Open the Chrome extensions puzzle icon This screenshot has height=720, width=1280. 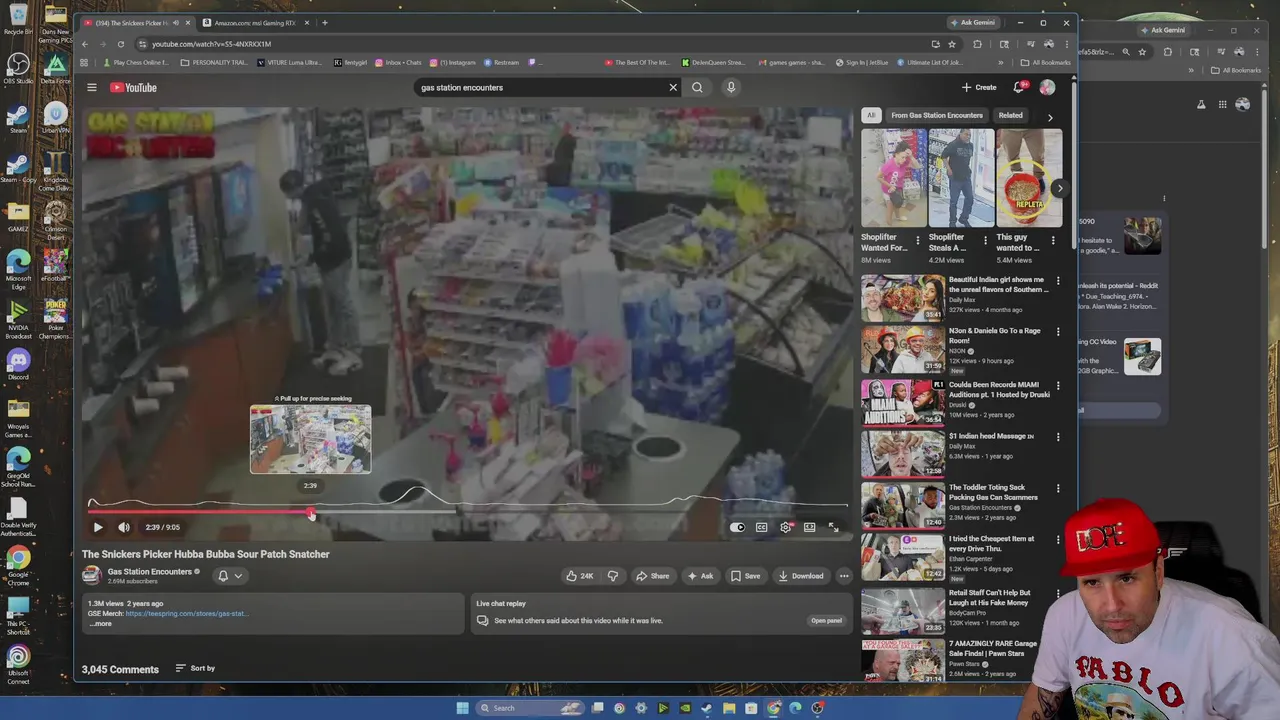pyautogui.click(x=977, y=44)
